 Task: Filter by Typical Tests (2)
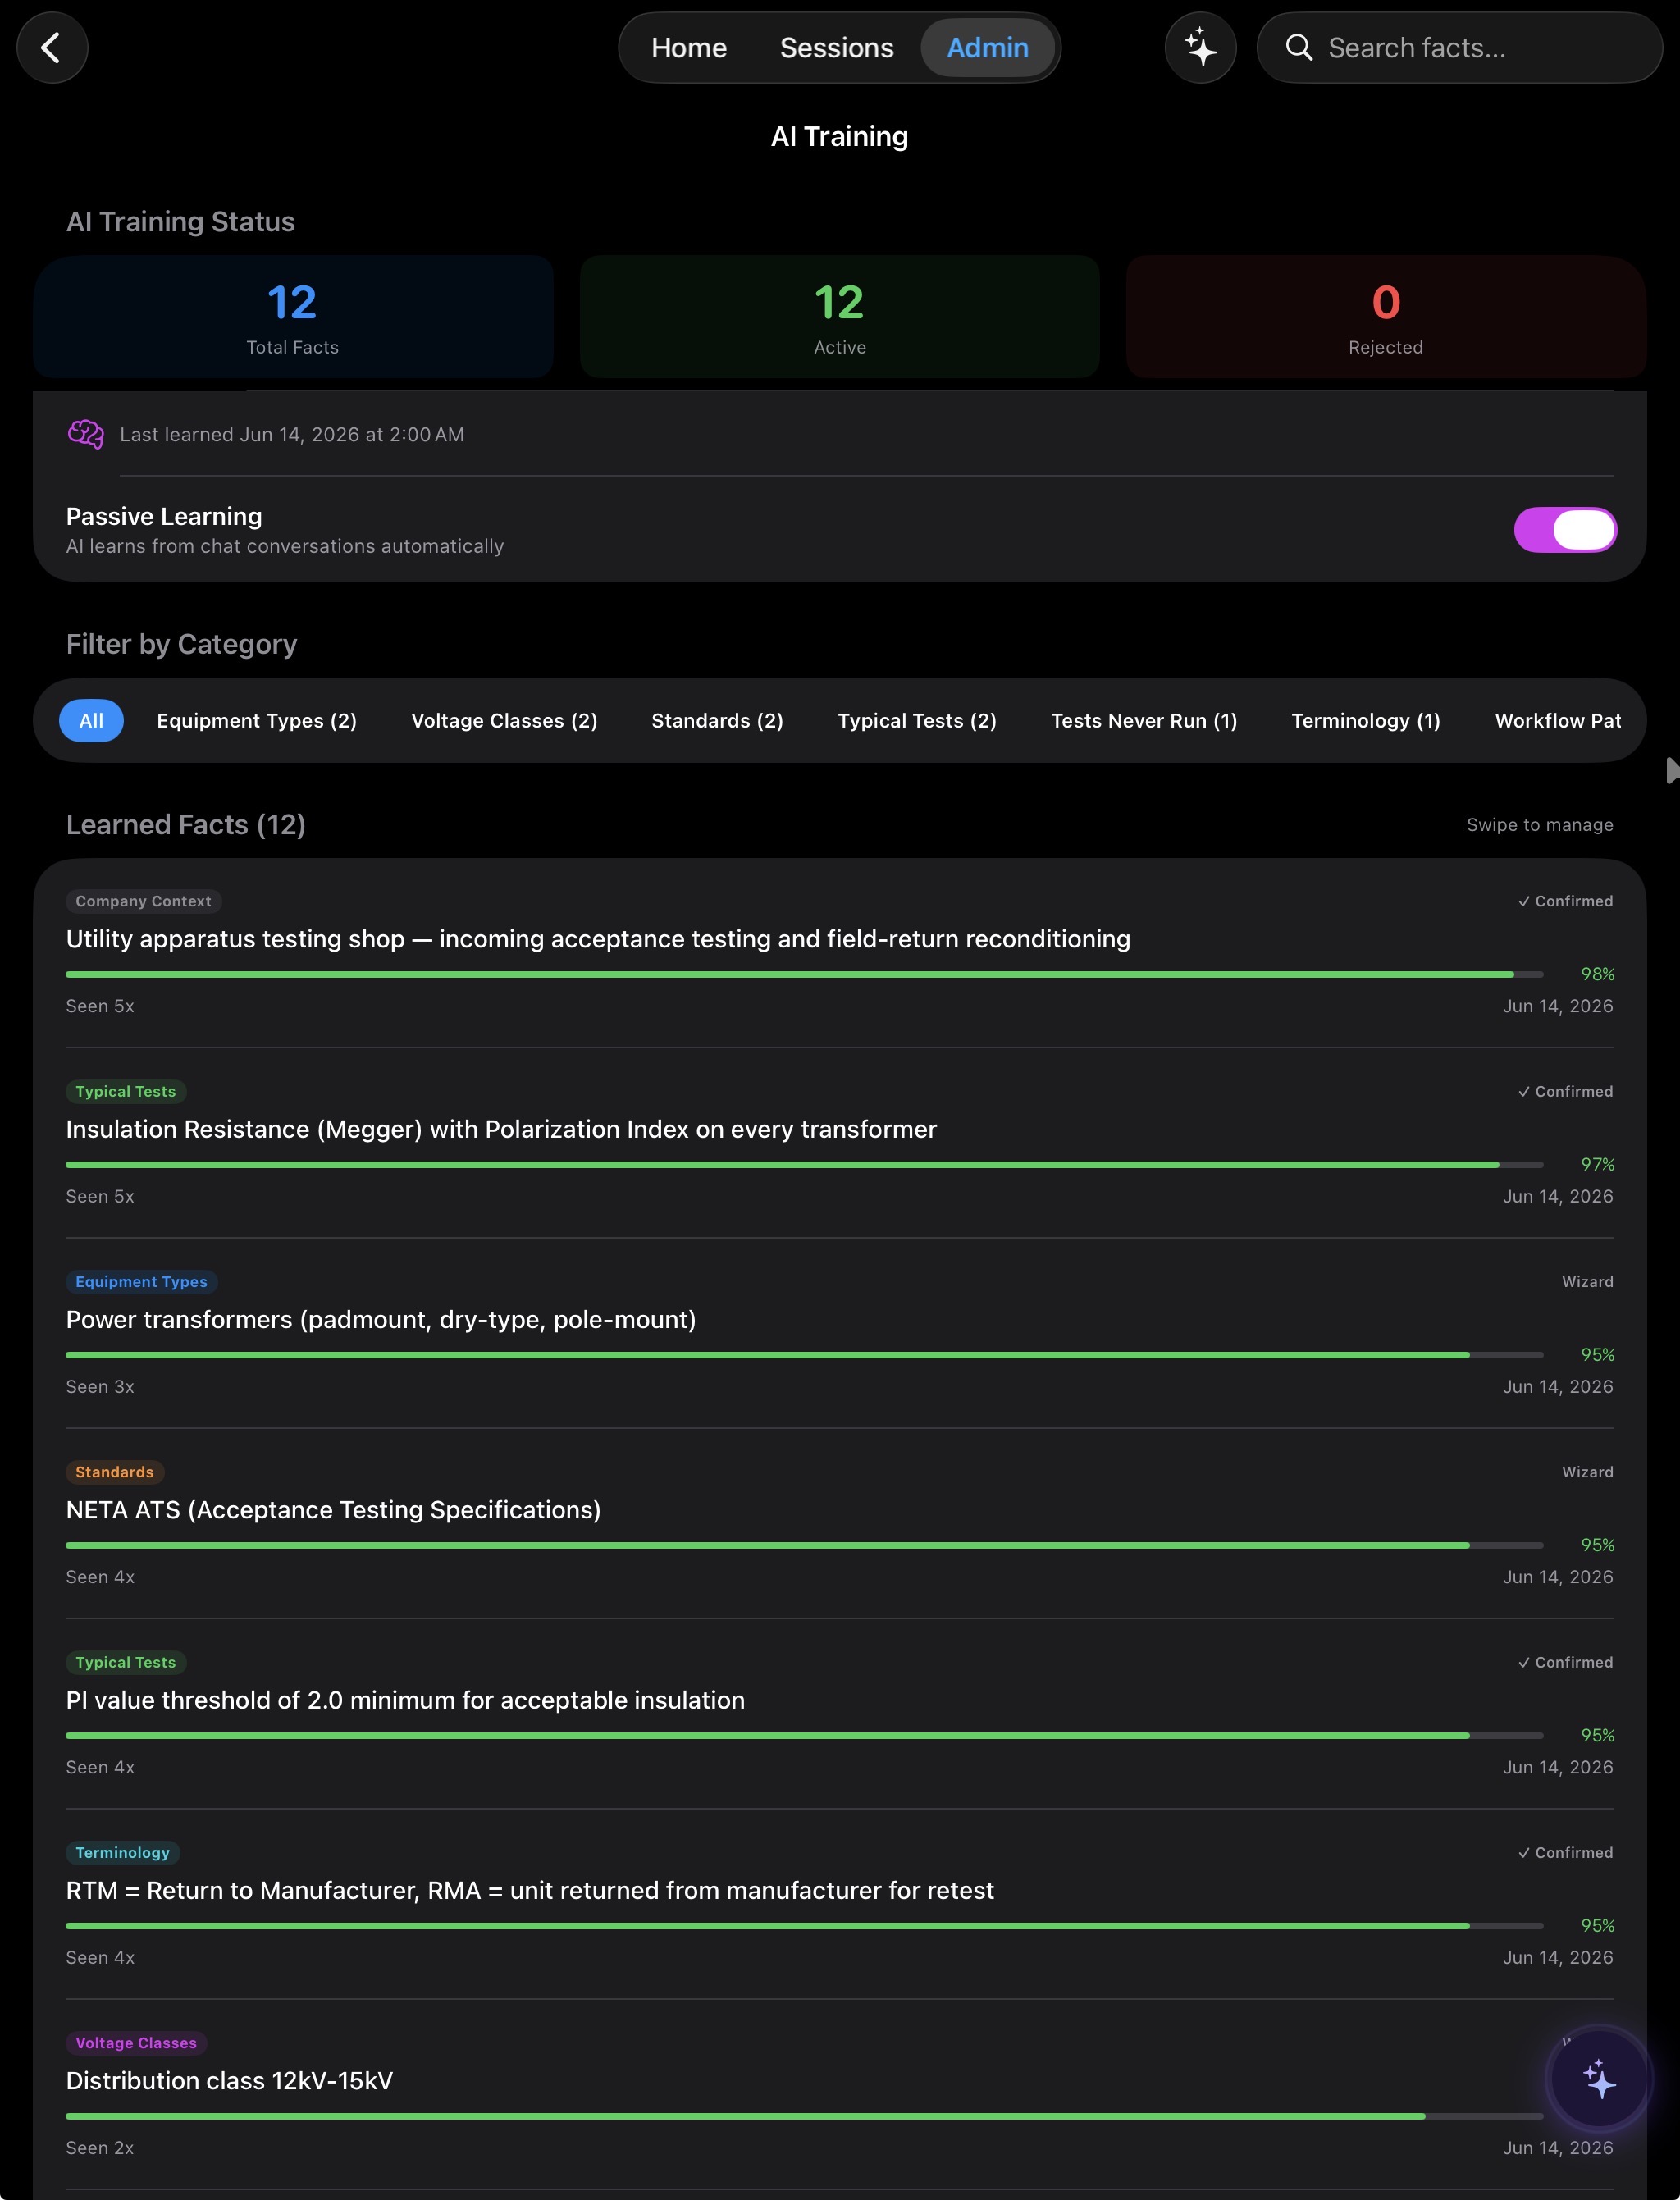coord(917,720)
